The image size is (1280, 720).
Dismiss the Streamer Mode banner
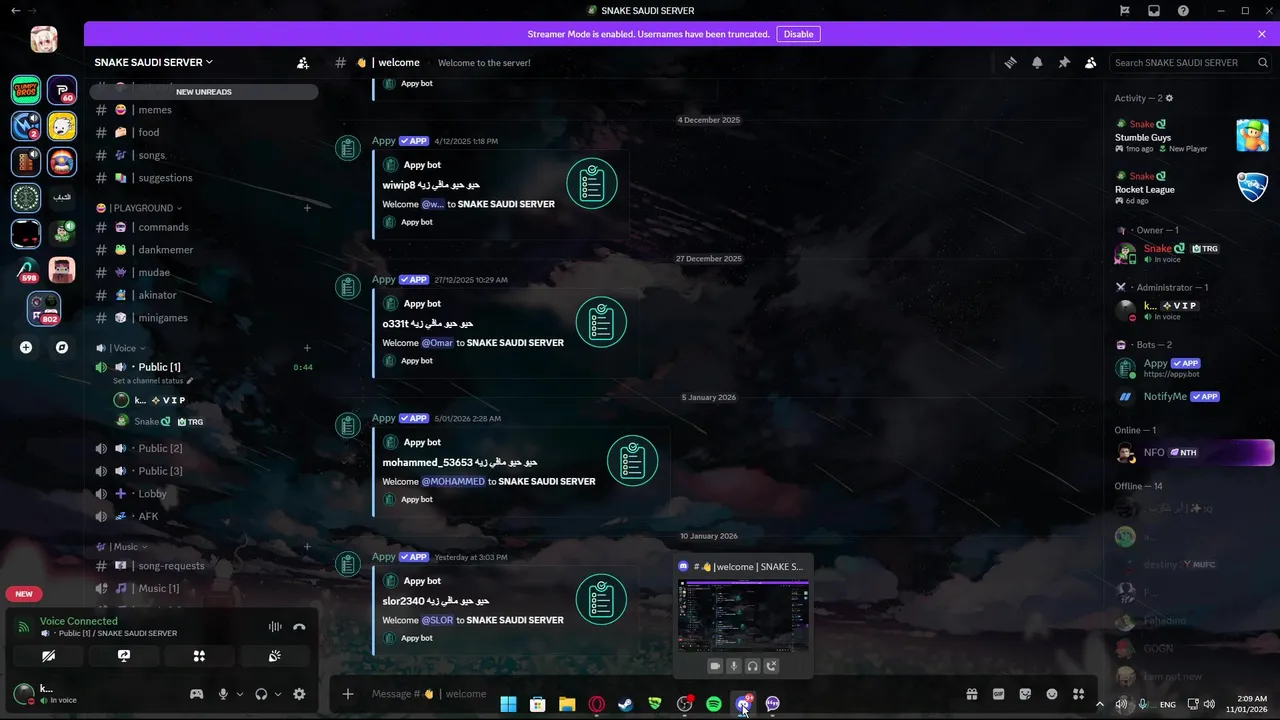[x=1262, y=34]
